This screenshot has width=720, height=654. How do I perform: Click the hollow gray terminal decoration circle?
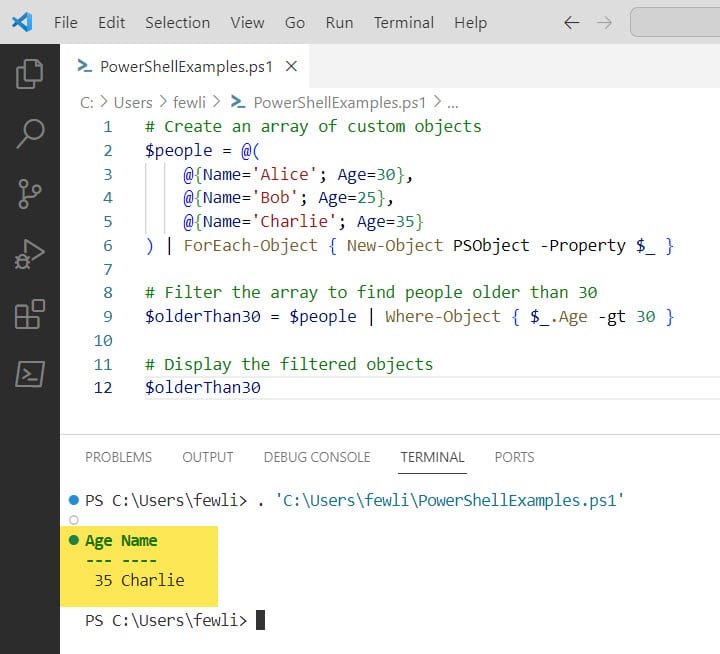tap(73, 520)
